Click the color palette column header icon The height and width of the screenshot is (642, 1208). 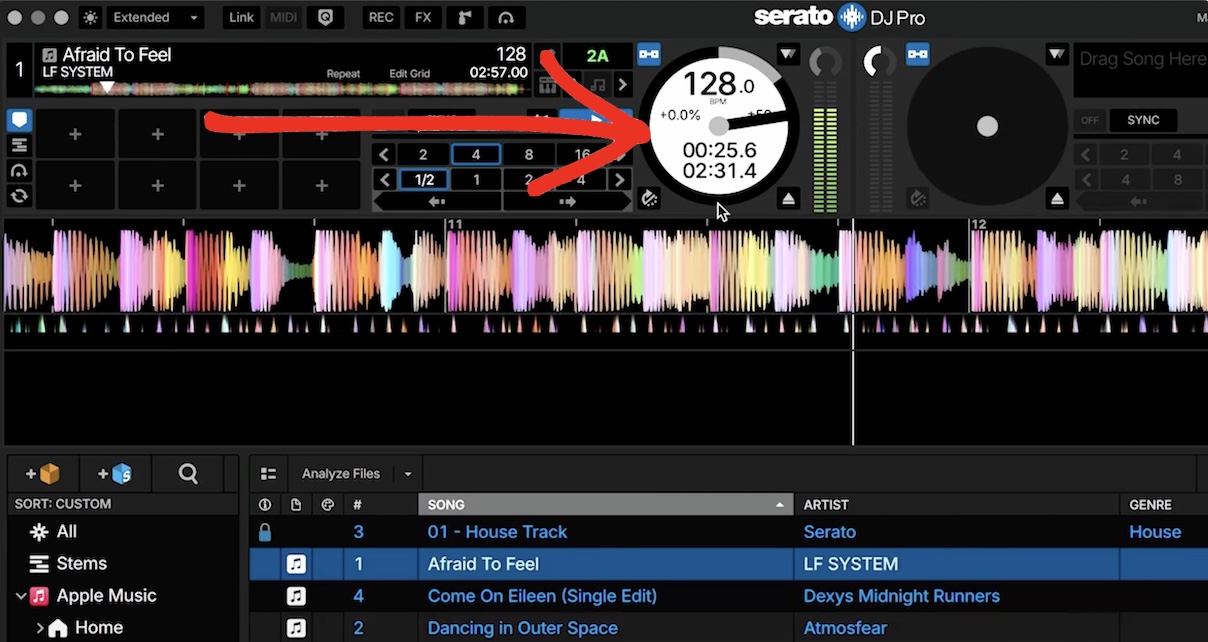pyautogui.click(x=327, y=505)
